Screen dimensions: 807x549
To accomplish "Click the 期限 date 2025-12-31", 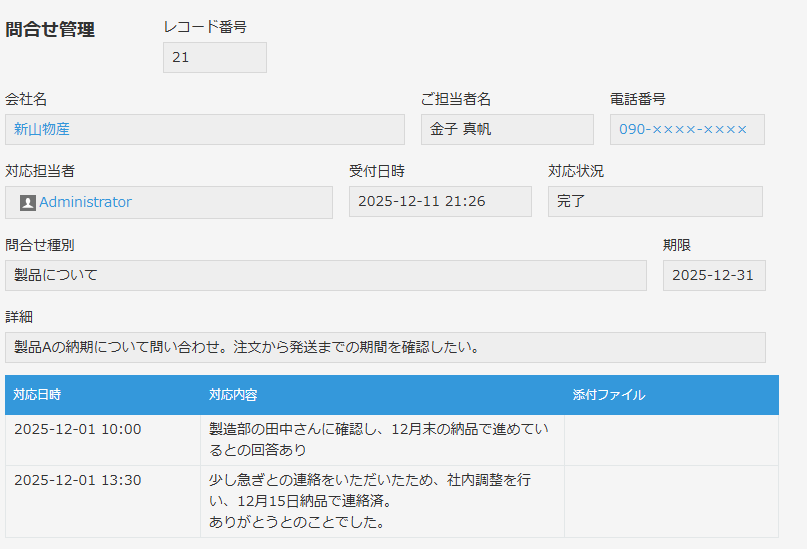I will click(713, 275).
